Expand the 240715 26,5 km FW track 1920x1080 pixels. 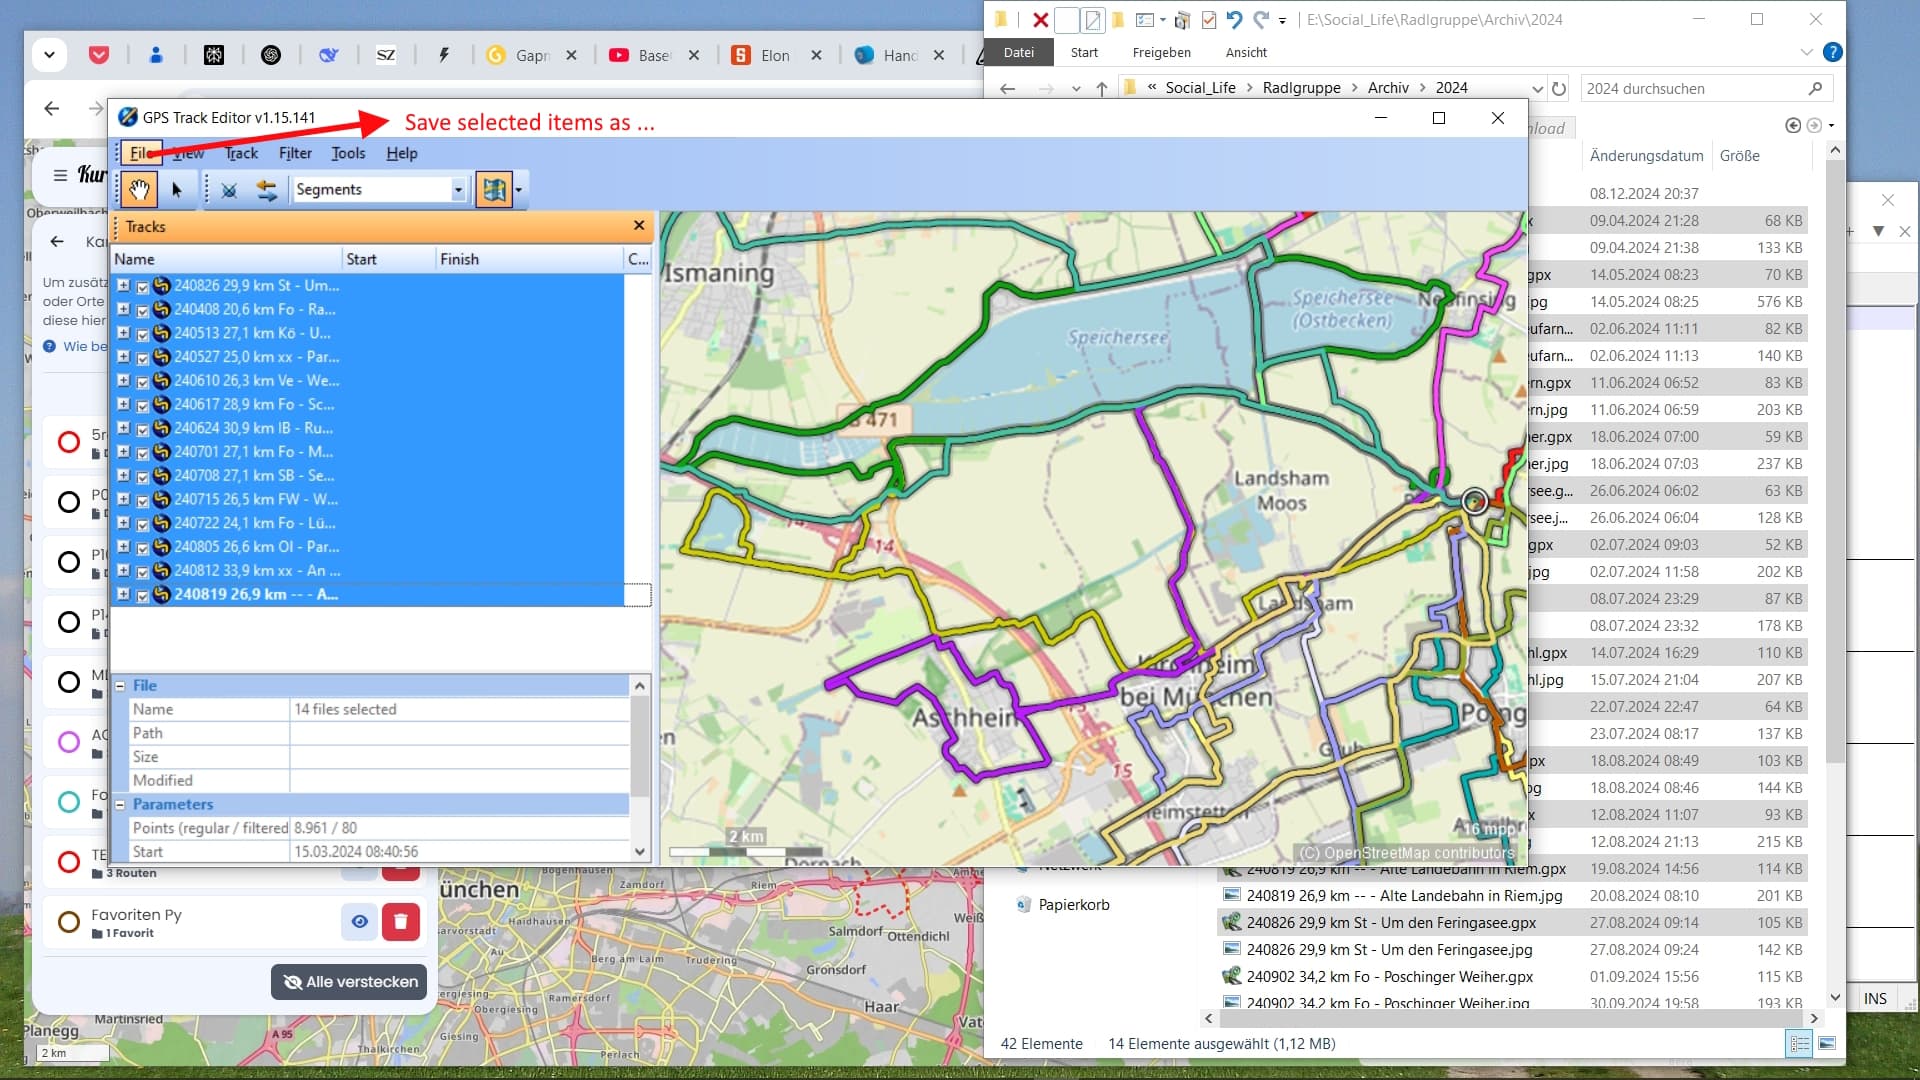click(123, 499)
